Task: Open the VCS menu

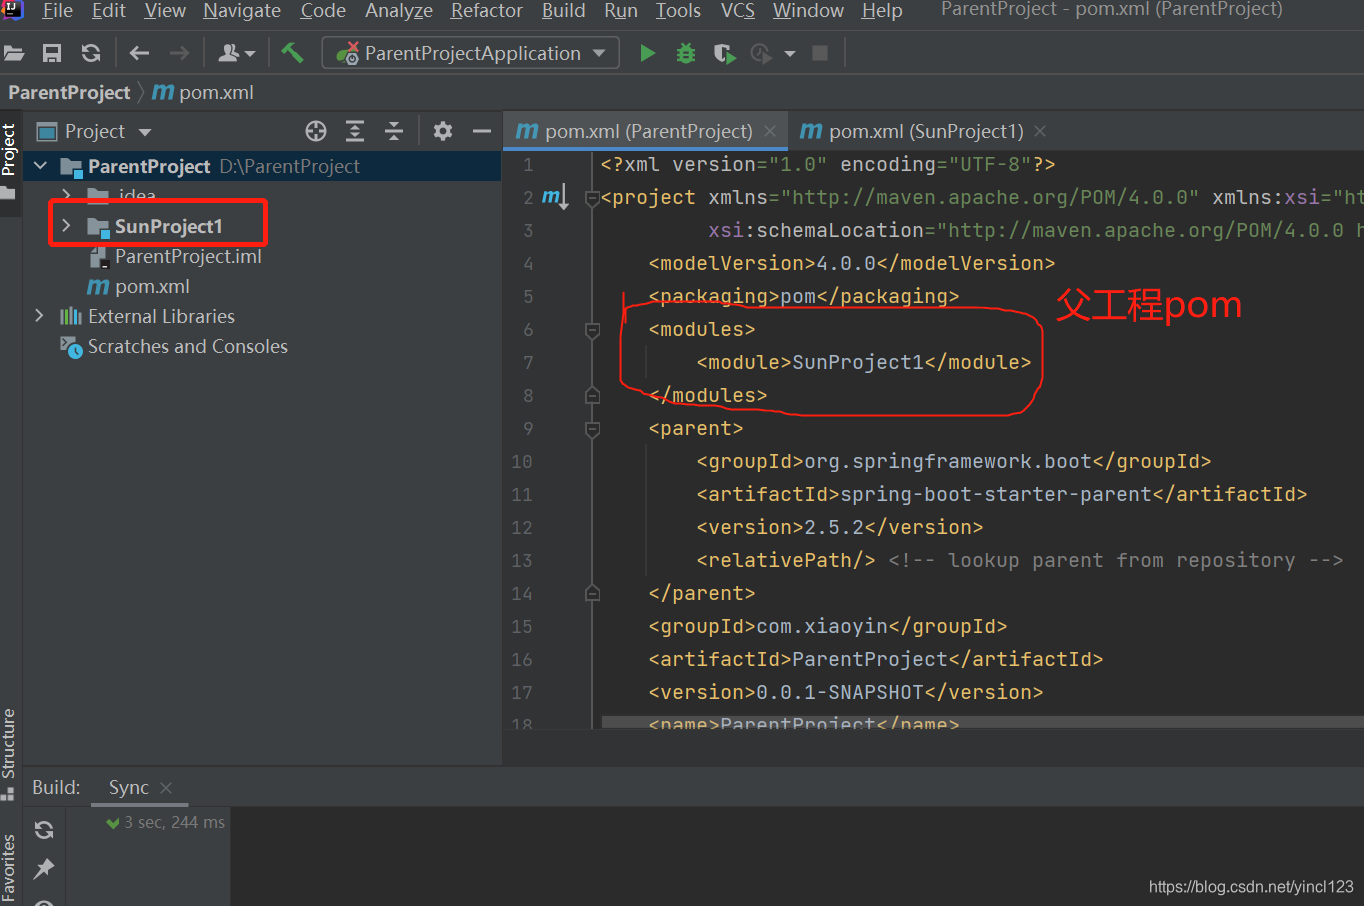Action: 738,11
